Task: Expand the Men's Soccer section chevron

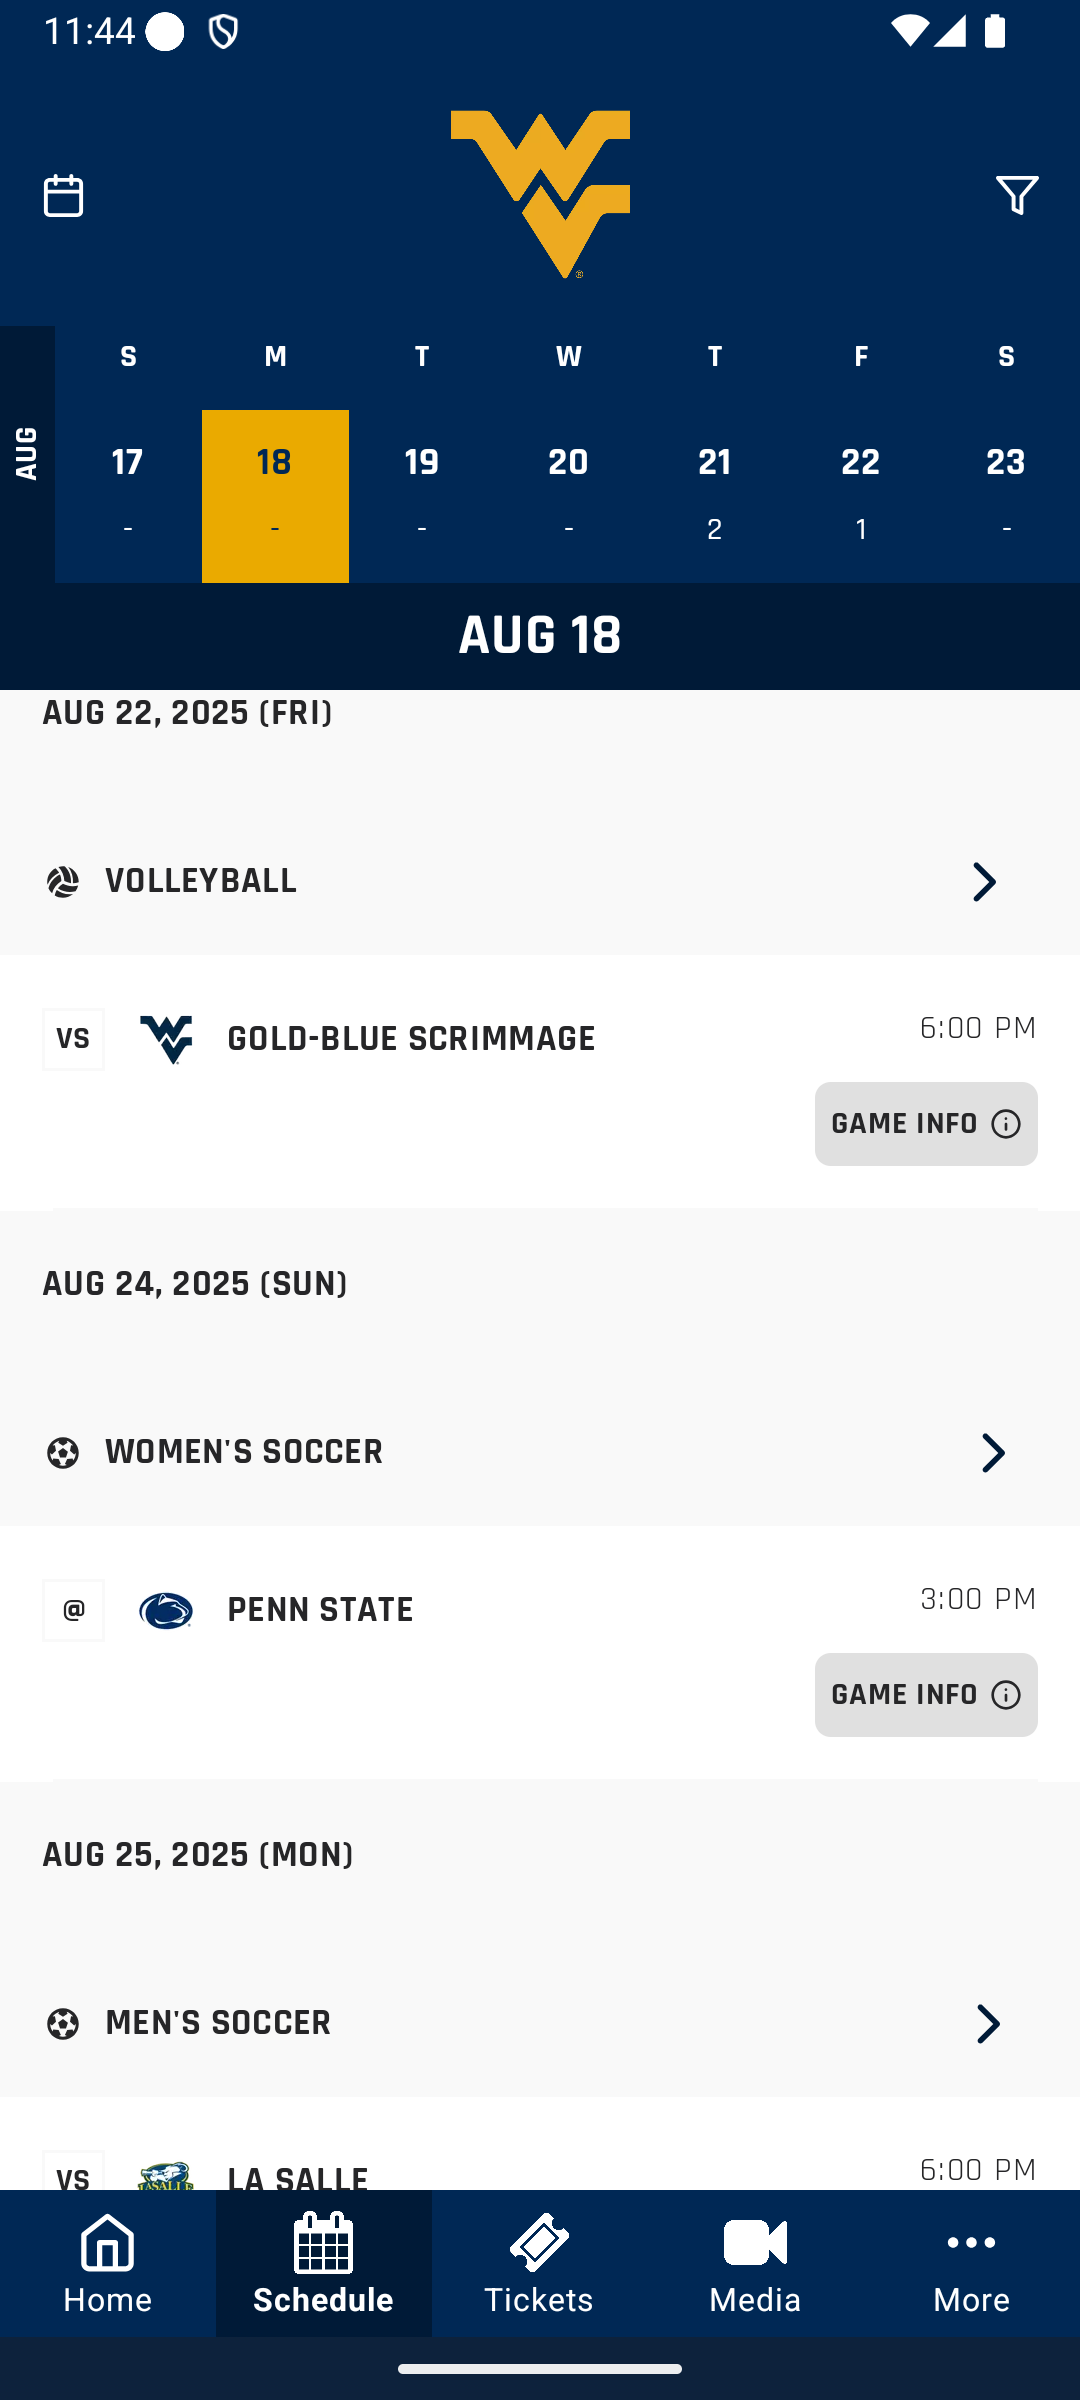Action: click(988, 2023)
